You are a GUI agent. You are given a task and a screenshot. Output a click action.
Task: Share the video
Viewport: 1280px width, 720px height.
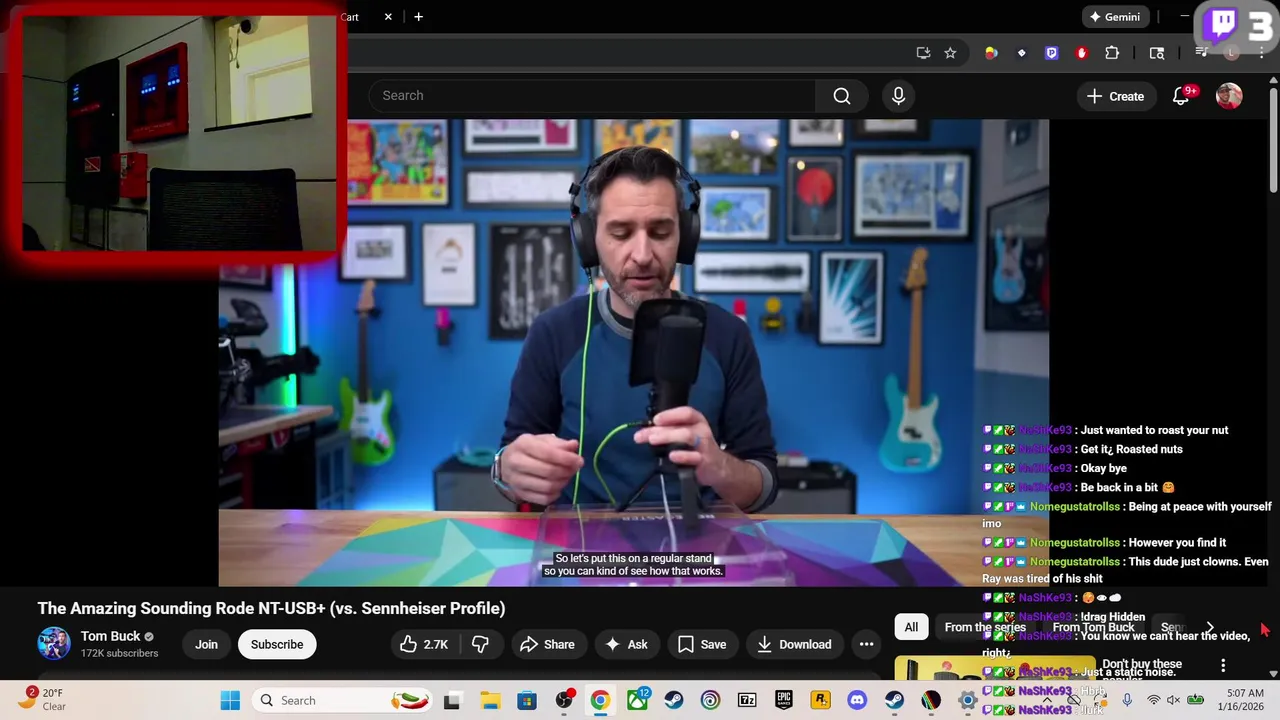[547, 644]
